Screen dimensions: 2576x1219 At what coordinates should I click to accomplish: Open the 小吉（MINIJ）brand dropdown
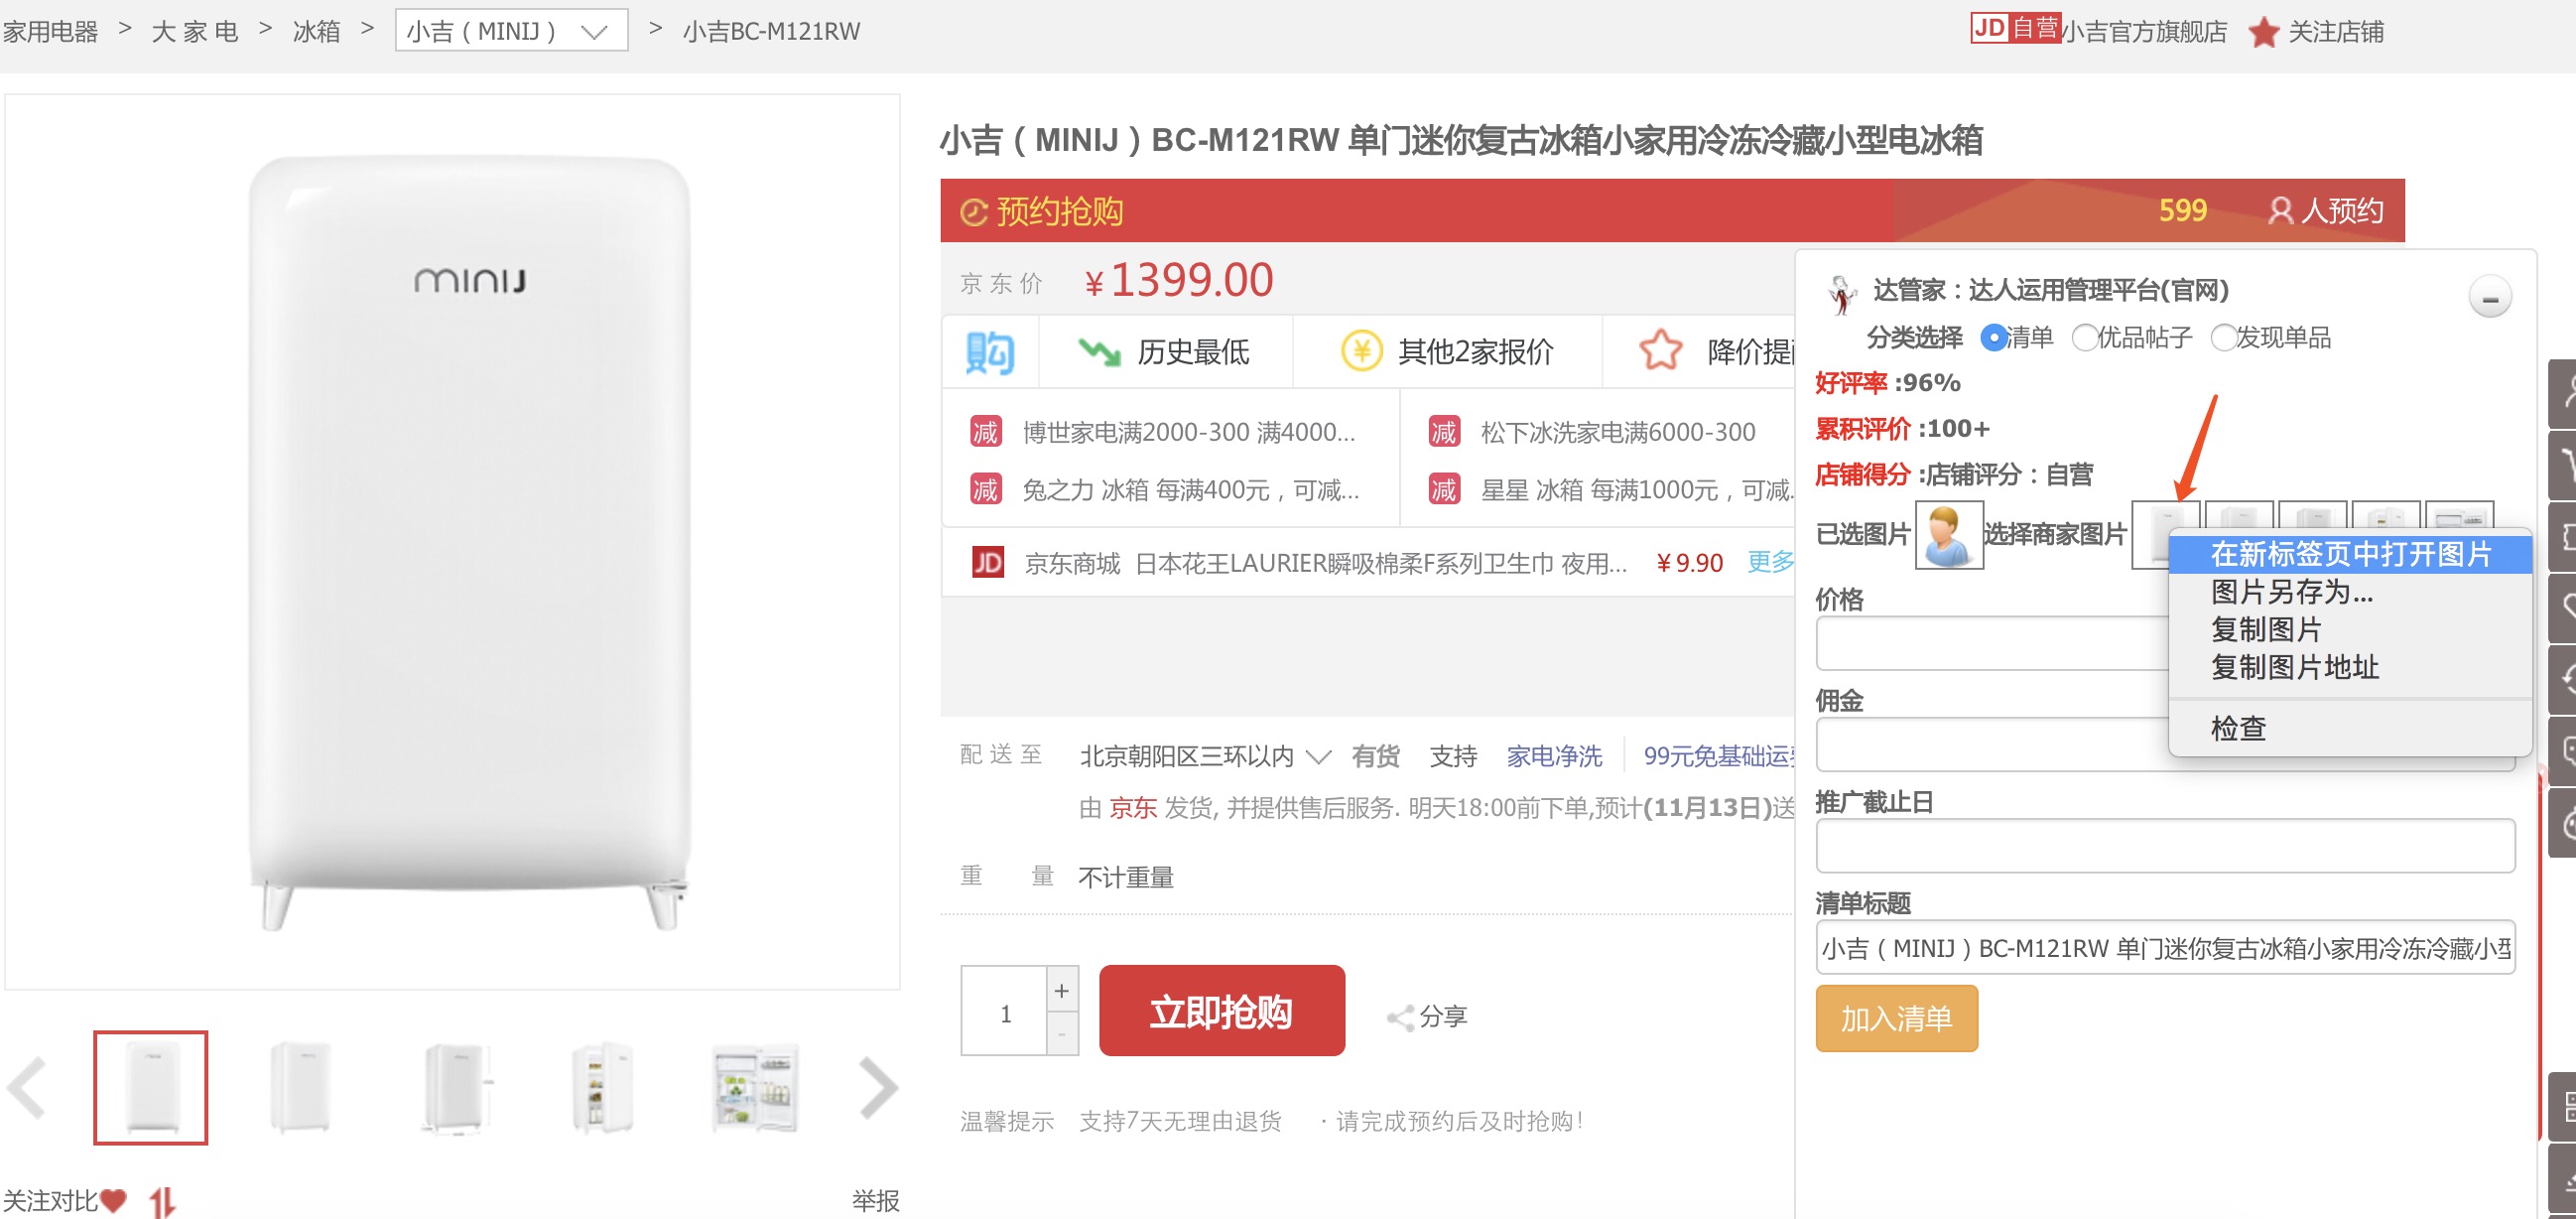coord(511,31)
